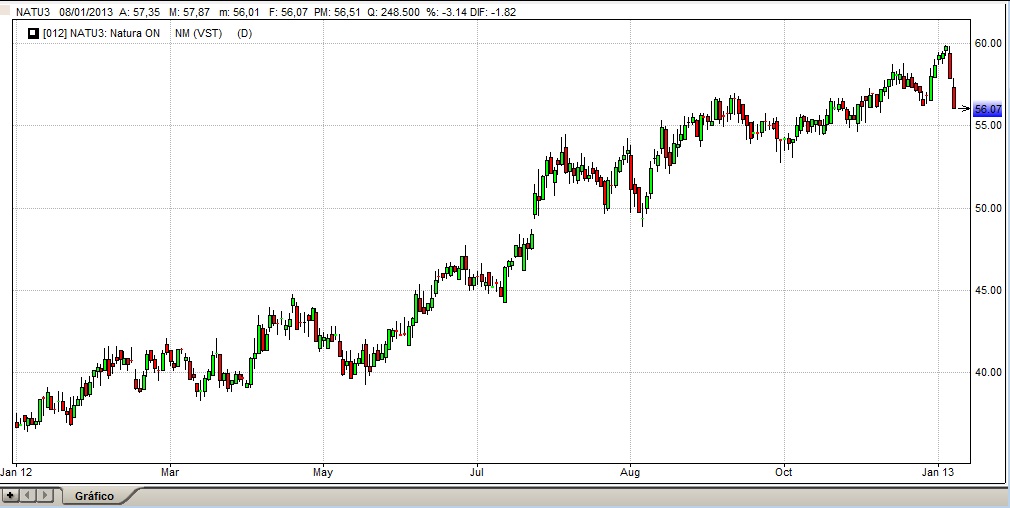Click the Mar date axis label
Image resolution: width=1010 pixels, height=508 pixels.
[x=169, y=470]
